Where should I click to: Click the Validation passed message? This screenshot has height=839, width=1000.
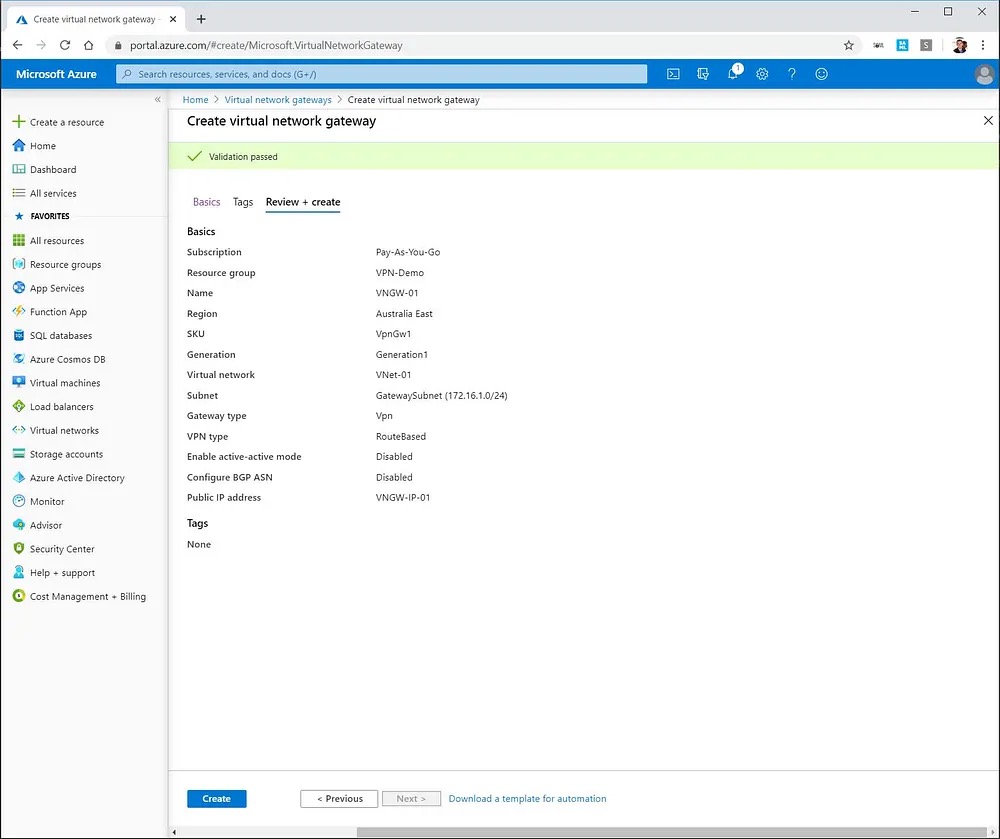point(243,157)
